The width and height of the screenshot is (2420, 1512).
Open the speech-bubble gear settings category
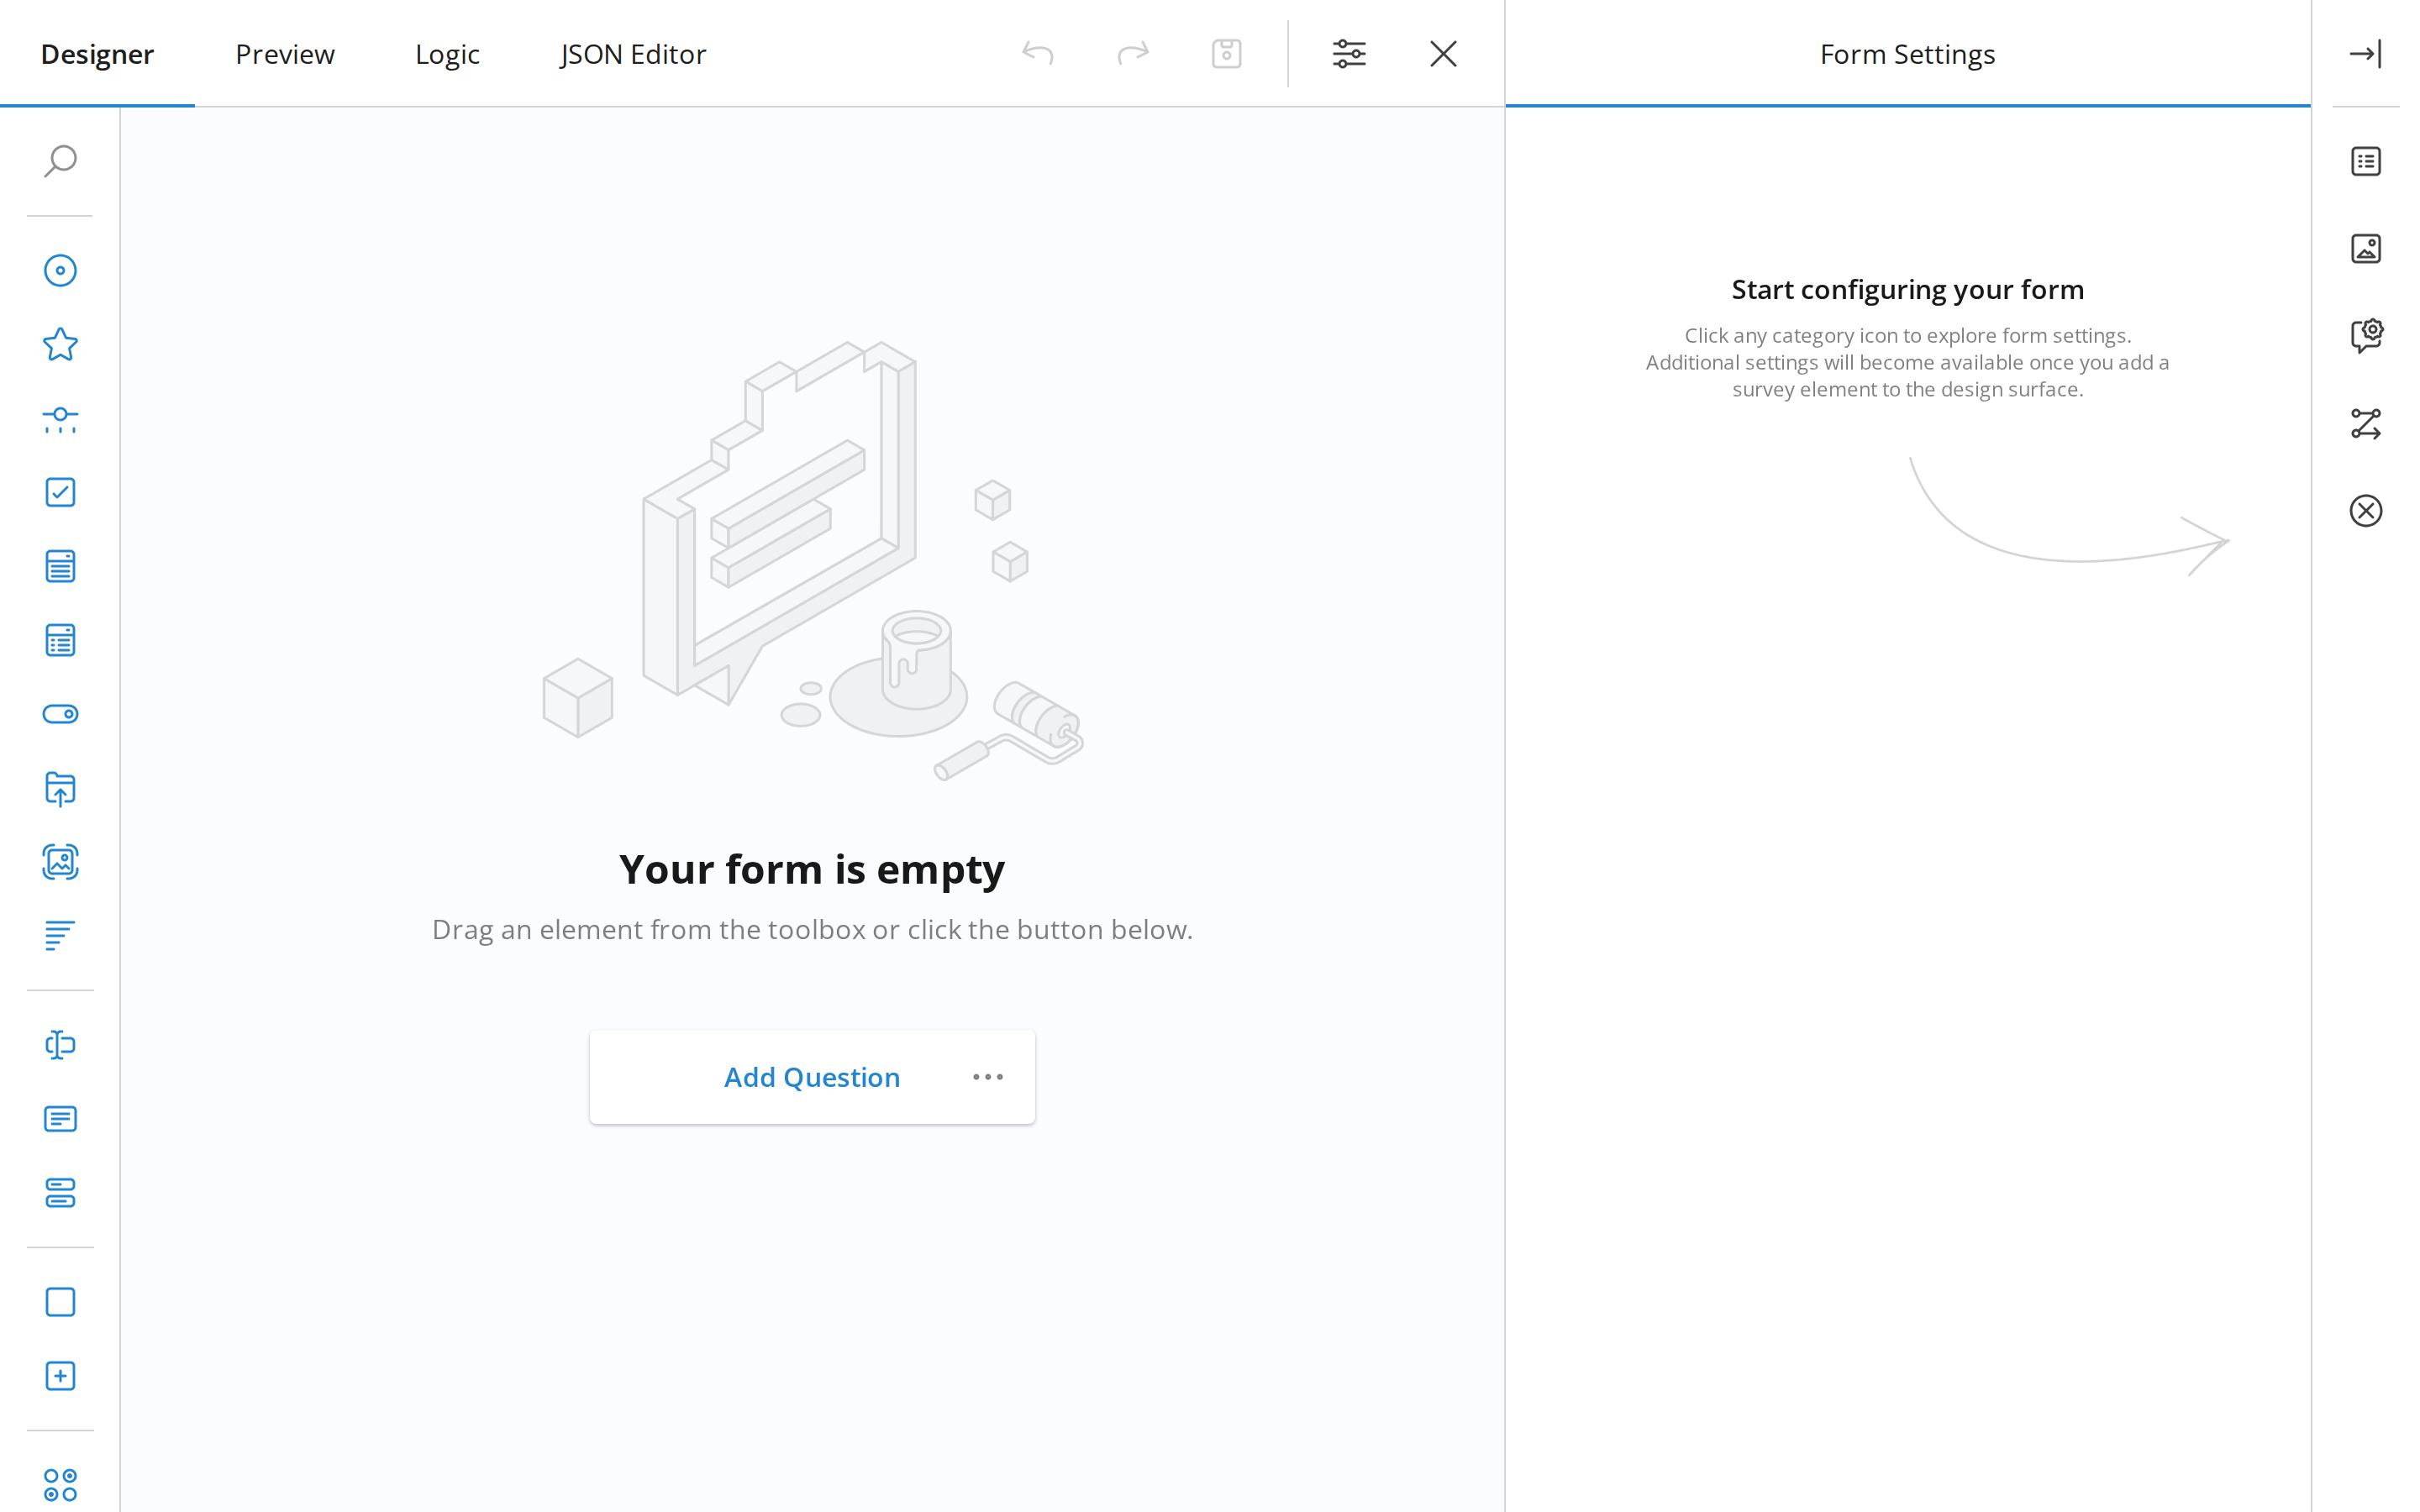(2366, 335)
